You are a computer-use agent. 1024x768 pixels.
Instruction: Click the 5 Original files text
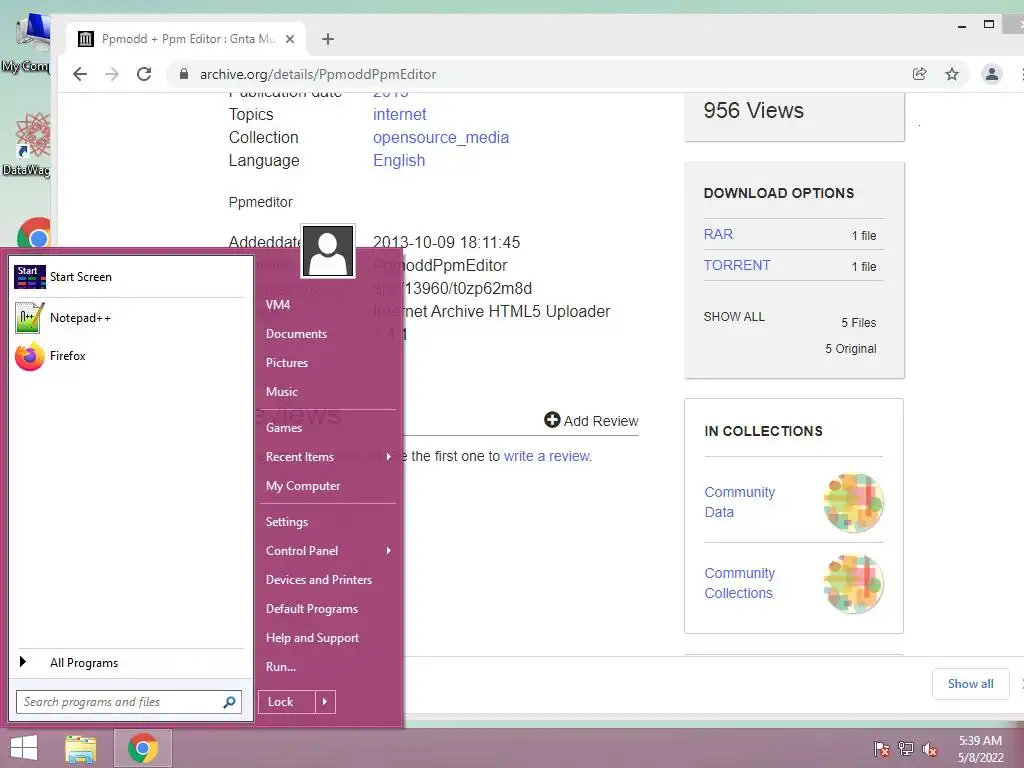tap(850, 349)
